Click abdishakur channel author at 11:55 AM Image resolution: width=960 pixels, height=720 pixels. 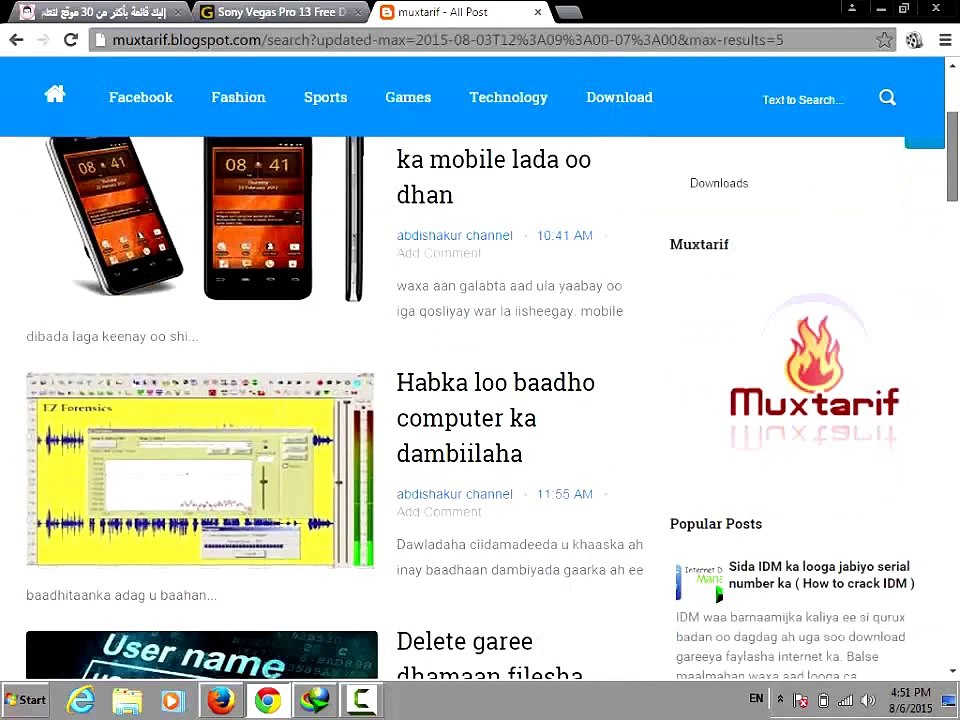(x=454, y=494)
